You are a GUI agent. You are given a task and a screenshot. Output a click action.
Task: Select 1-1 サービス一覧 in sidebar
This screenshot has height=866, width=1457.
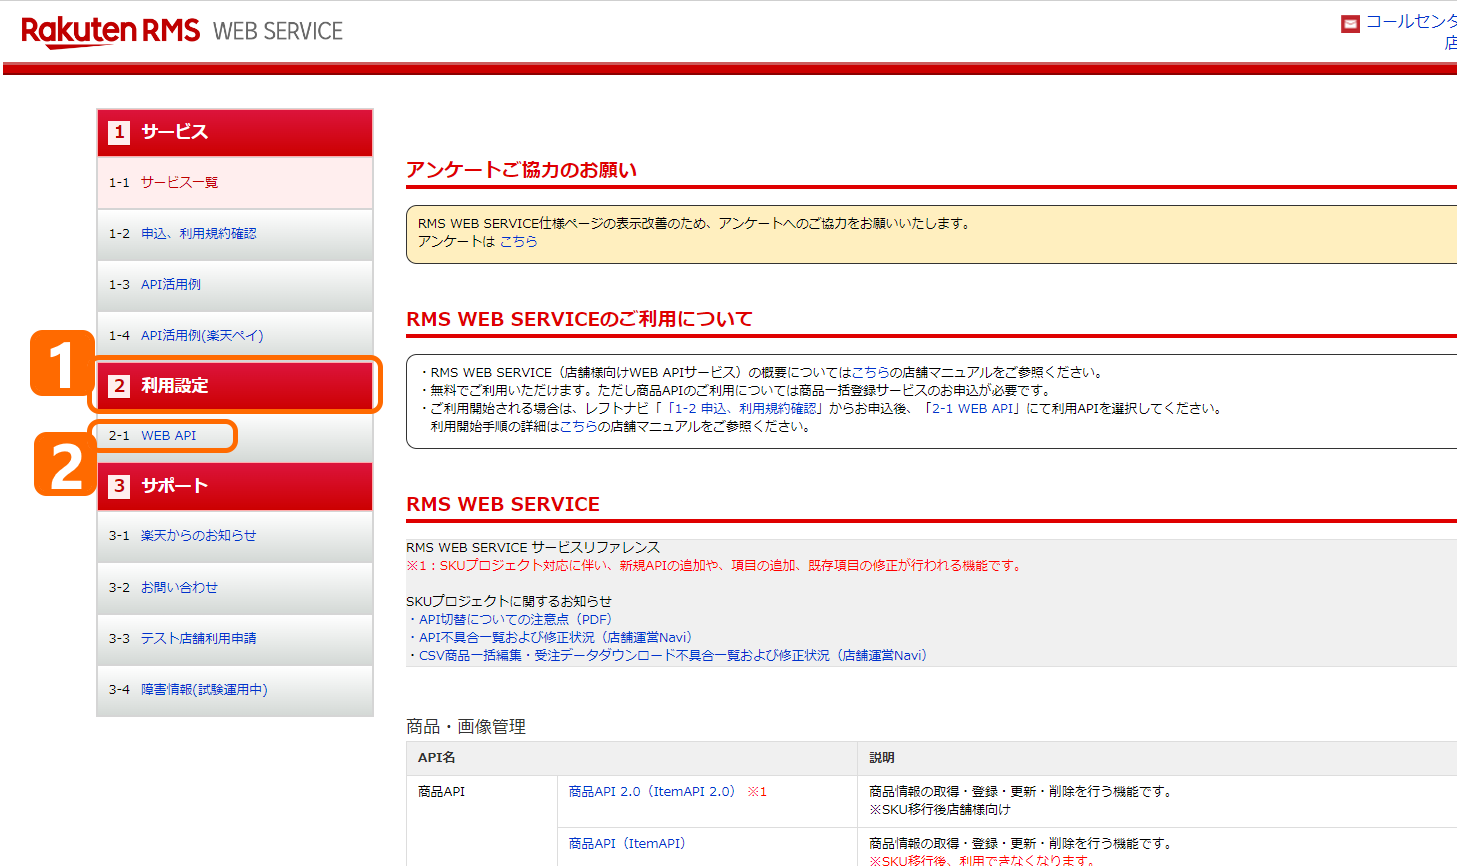click(x=235, y=183)
